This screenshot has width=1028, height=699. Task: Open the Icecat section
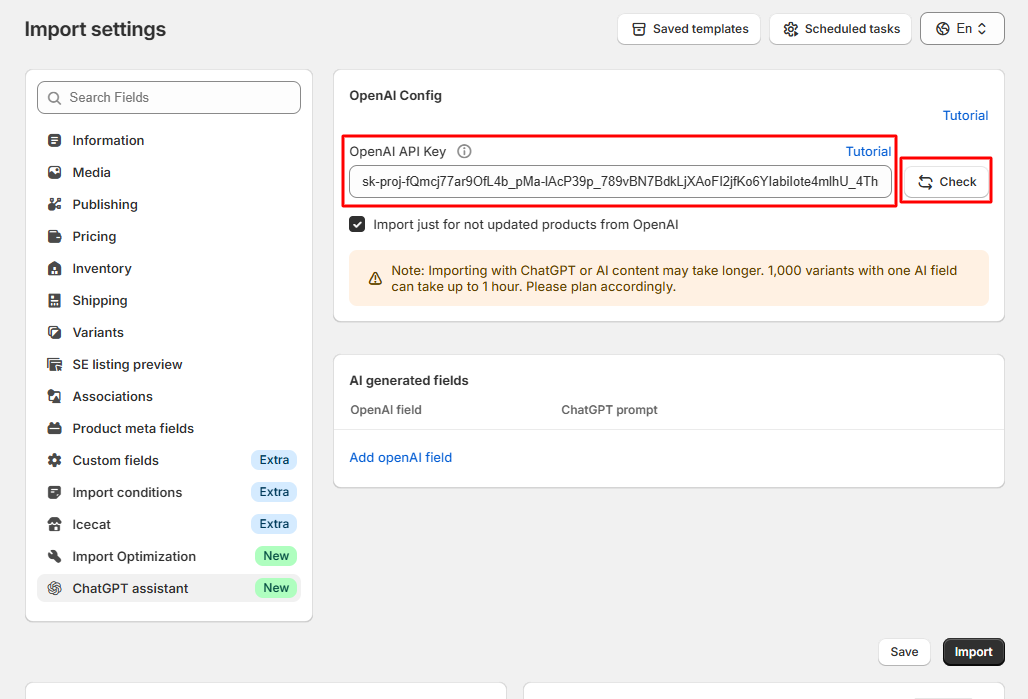[x=169, y=525]
